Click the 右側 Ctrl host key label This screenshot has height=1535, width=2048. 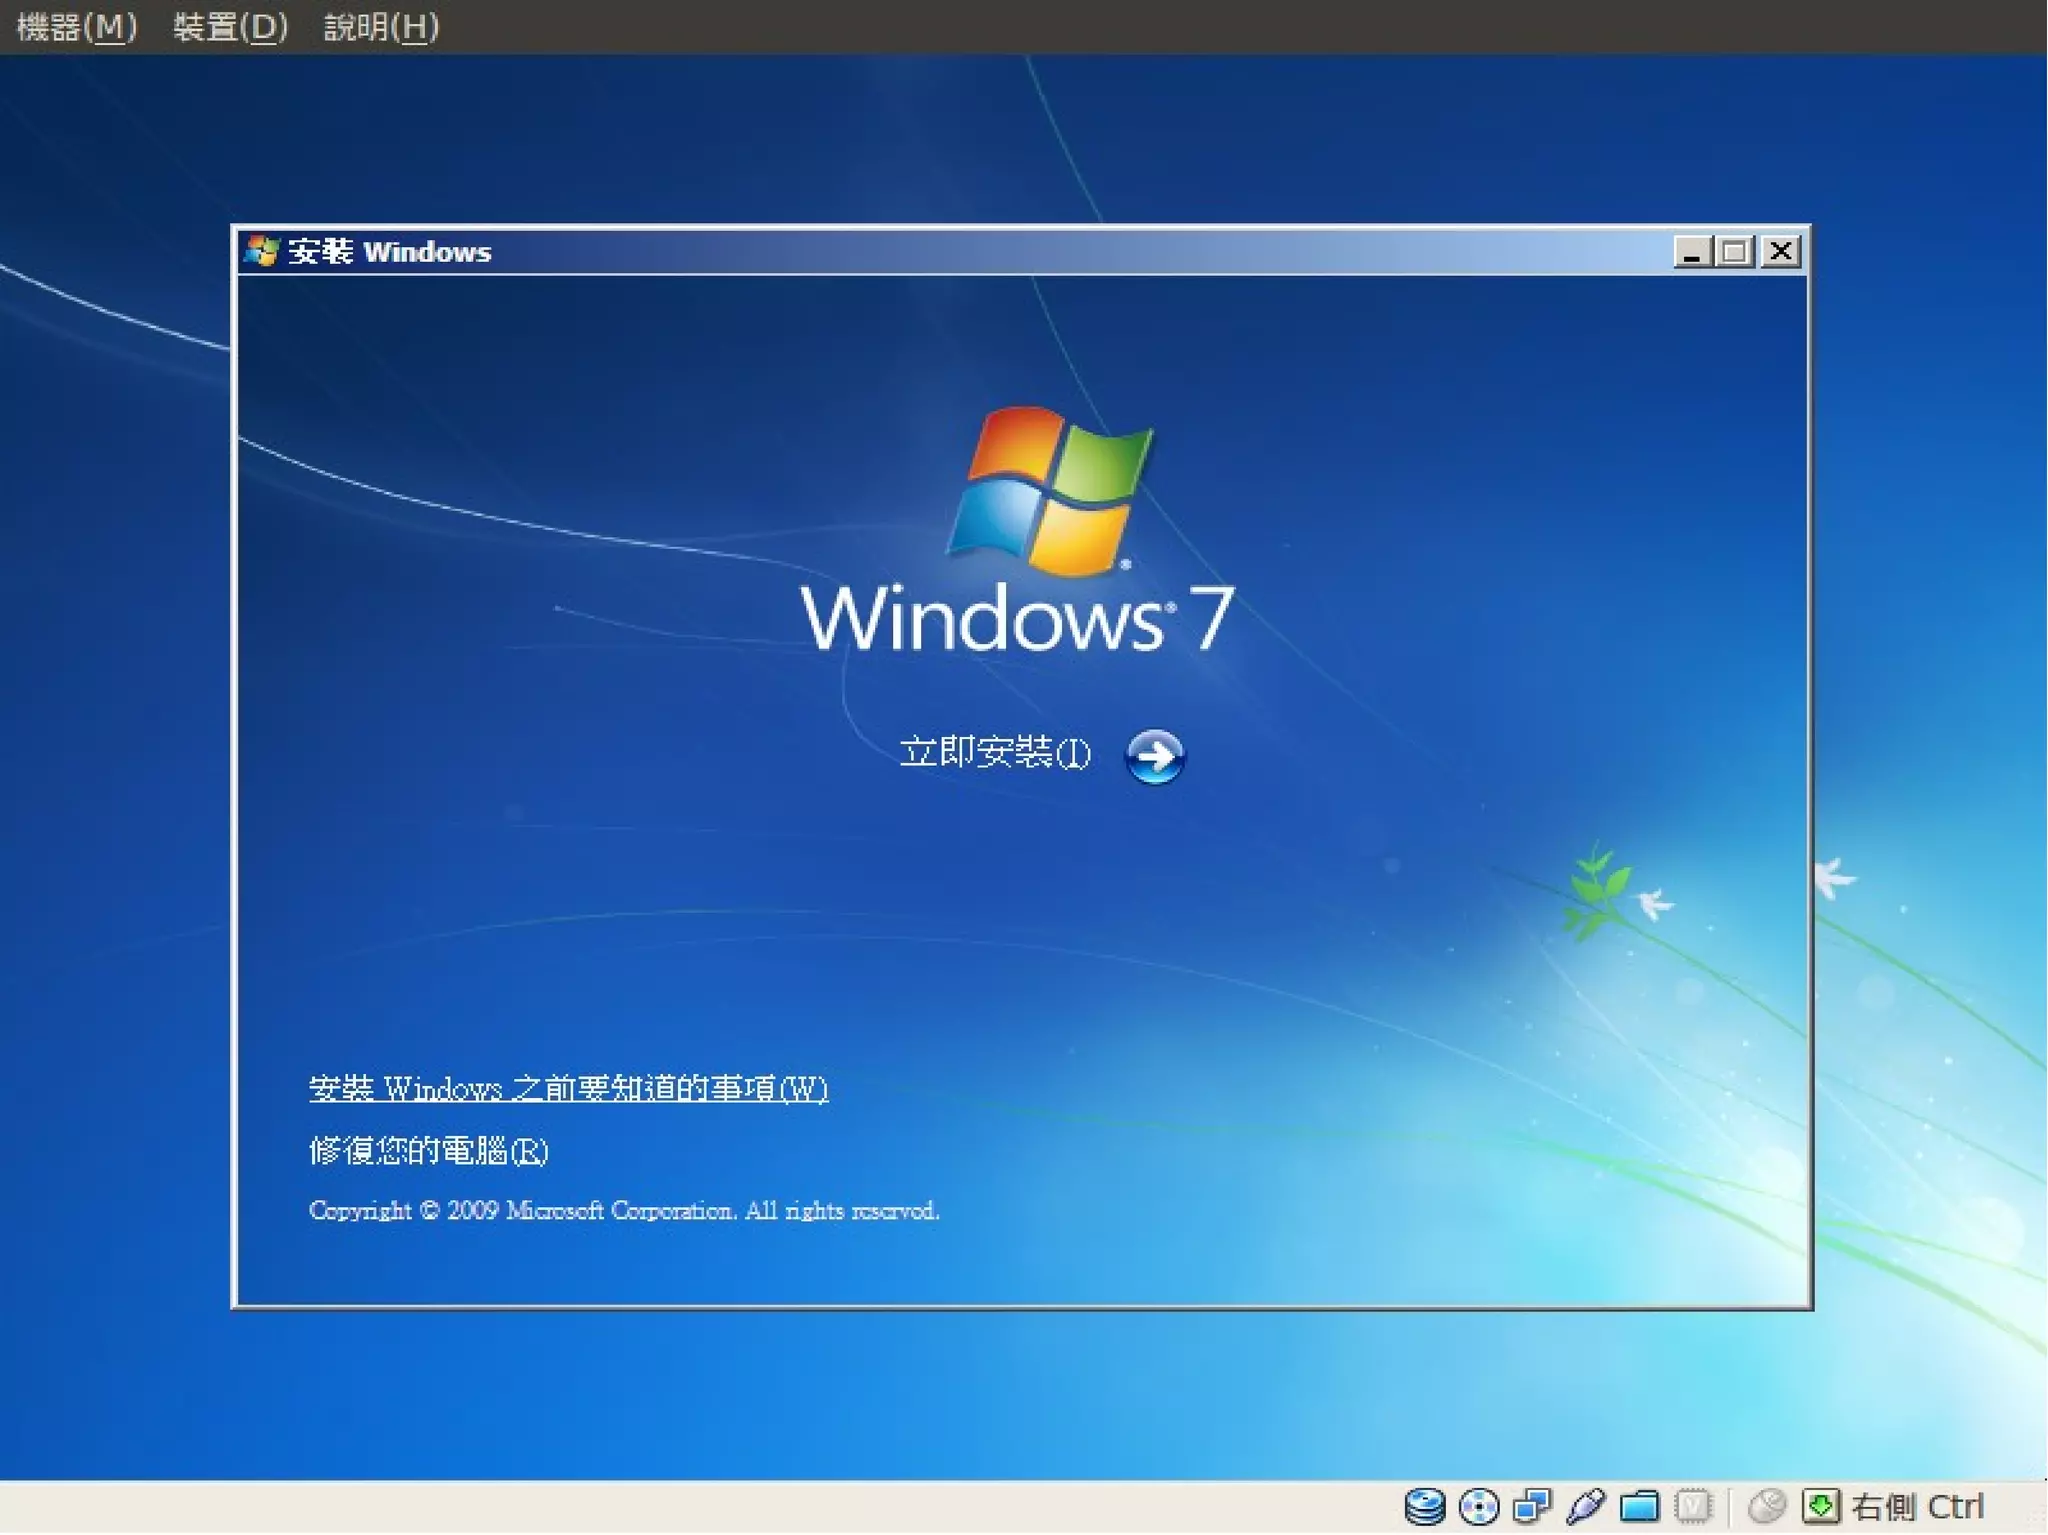[1917, 1506]
